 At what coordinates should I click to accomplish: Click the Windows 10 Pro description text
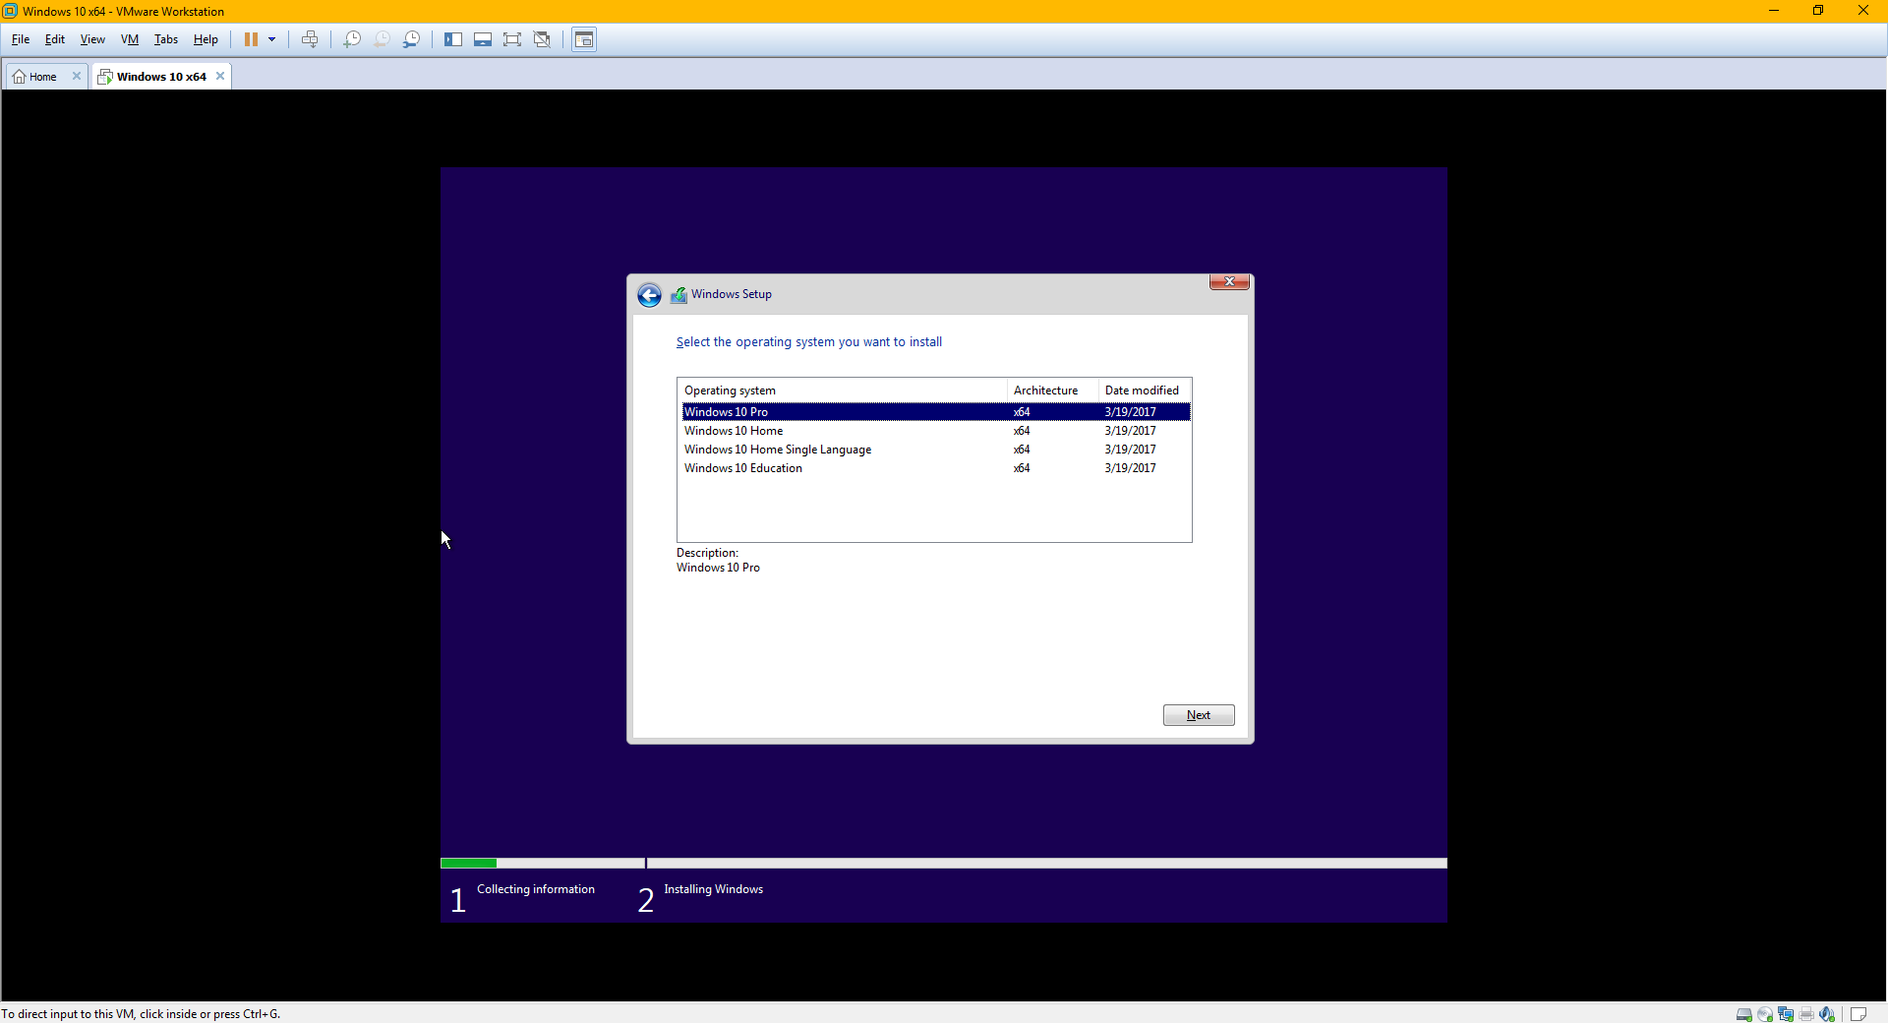[718, 568]
